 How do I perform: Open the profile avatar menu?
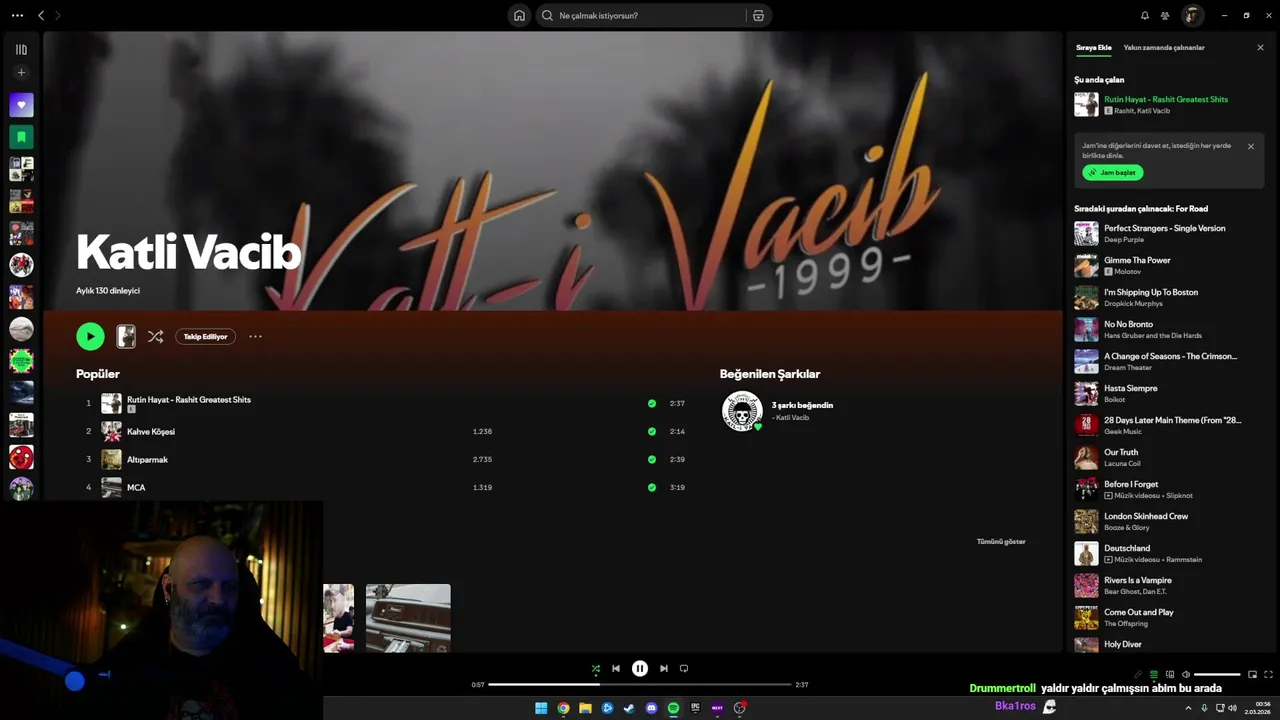(1192, 15)
